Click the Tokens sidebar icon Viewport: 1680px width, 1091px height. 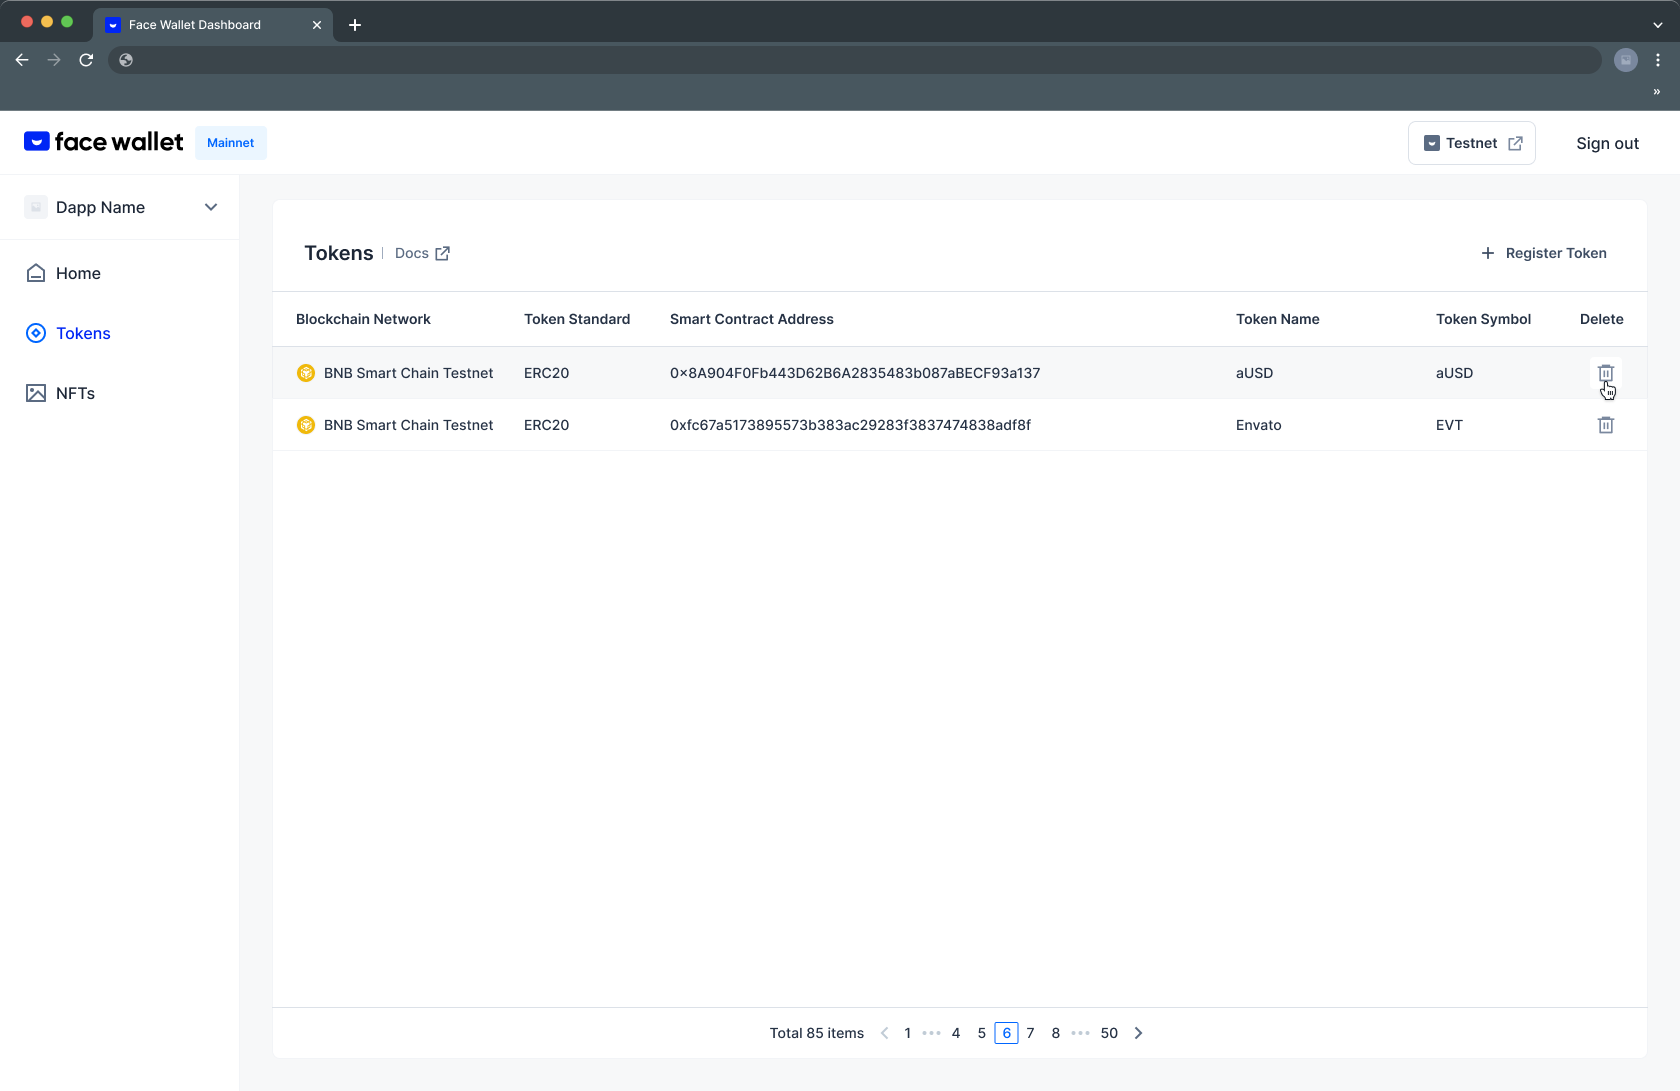36,333
